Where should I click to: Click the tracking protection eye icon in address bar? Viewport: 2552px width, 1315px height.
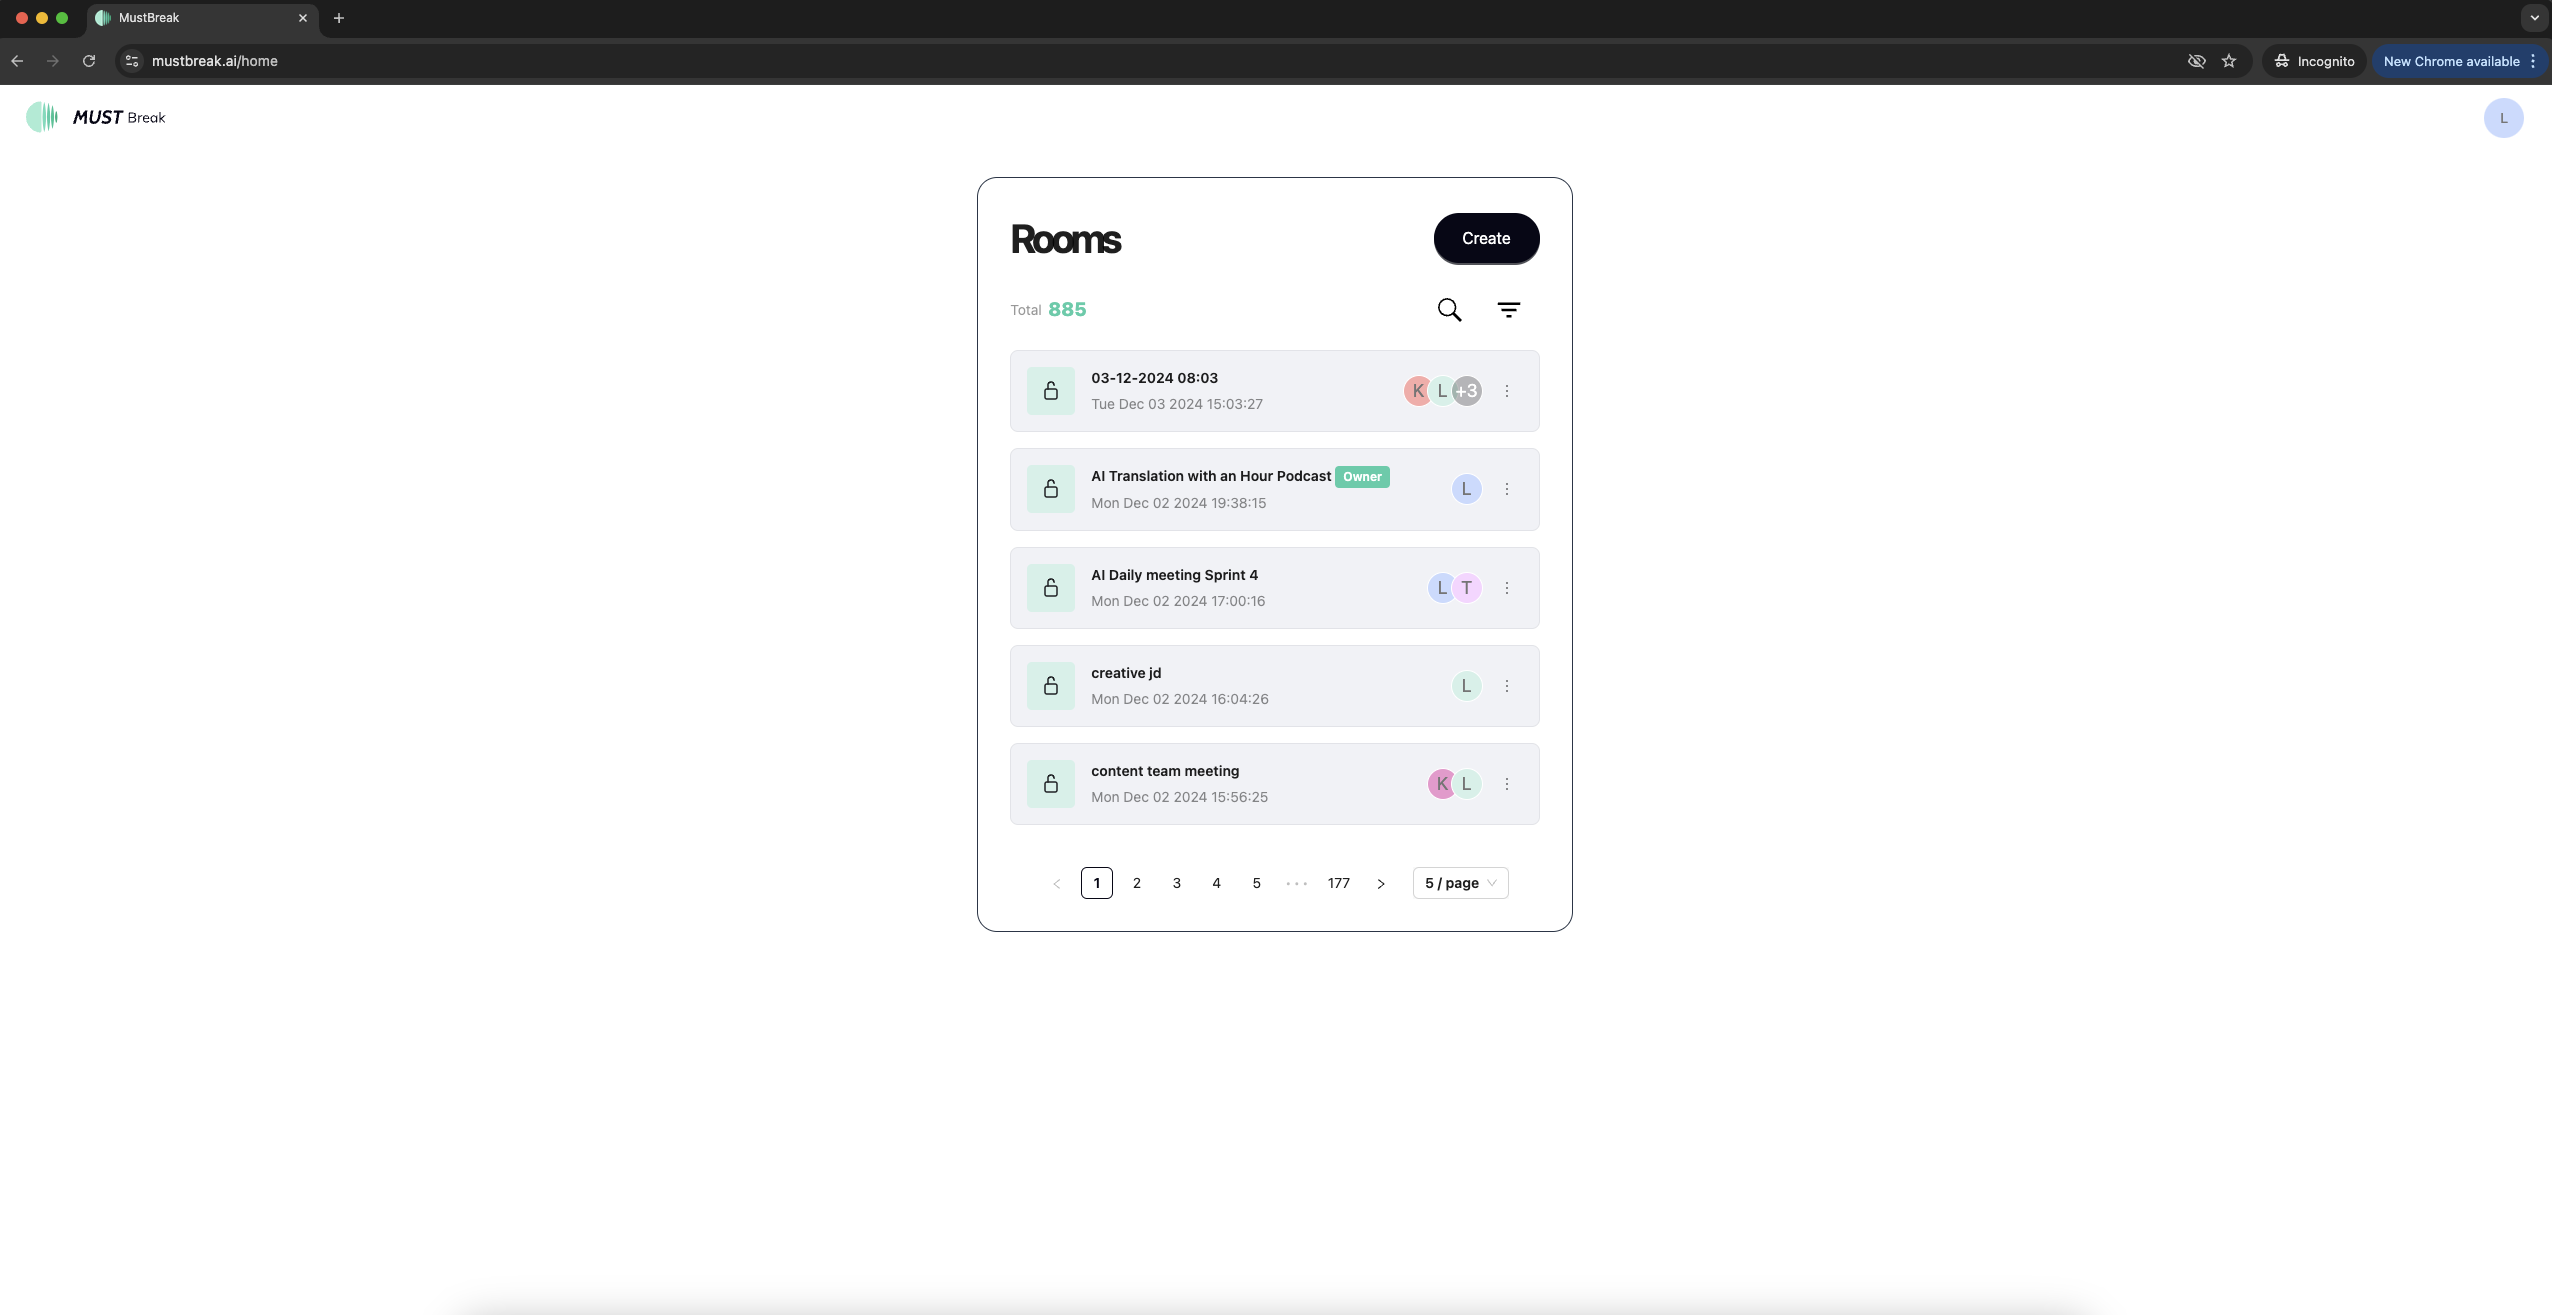(2196, 61)
